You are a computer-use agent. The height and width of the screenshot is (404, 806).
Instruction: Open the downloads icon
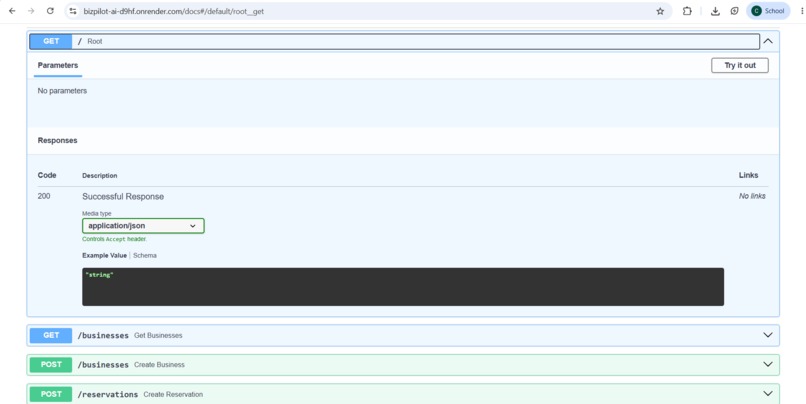coord(715,11)
